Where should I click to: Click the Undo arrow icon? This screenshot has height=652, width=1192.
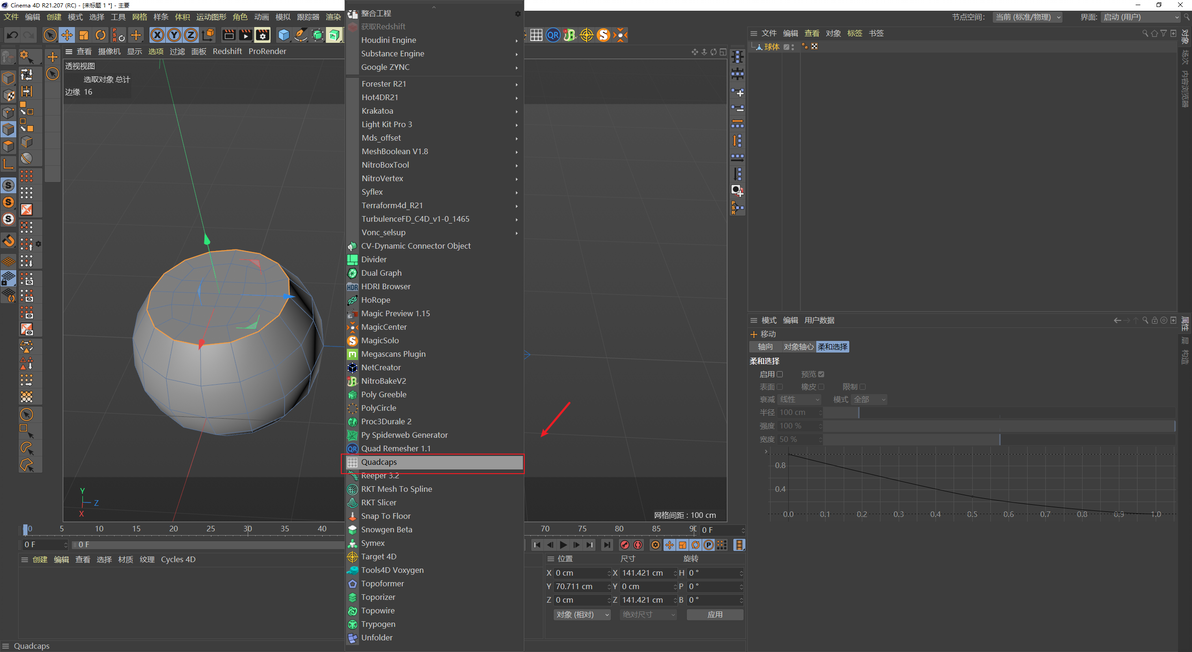point(11,35)
